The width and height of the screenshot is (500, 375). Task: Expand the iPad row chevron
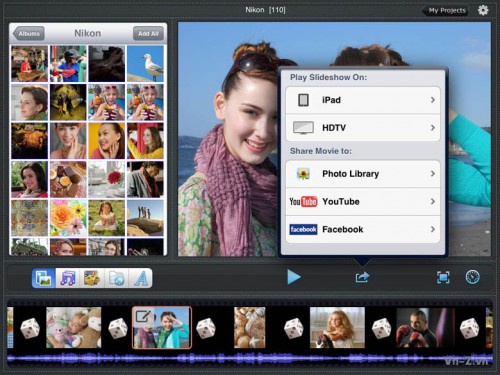pyautogui.click(x=433, y=100)
